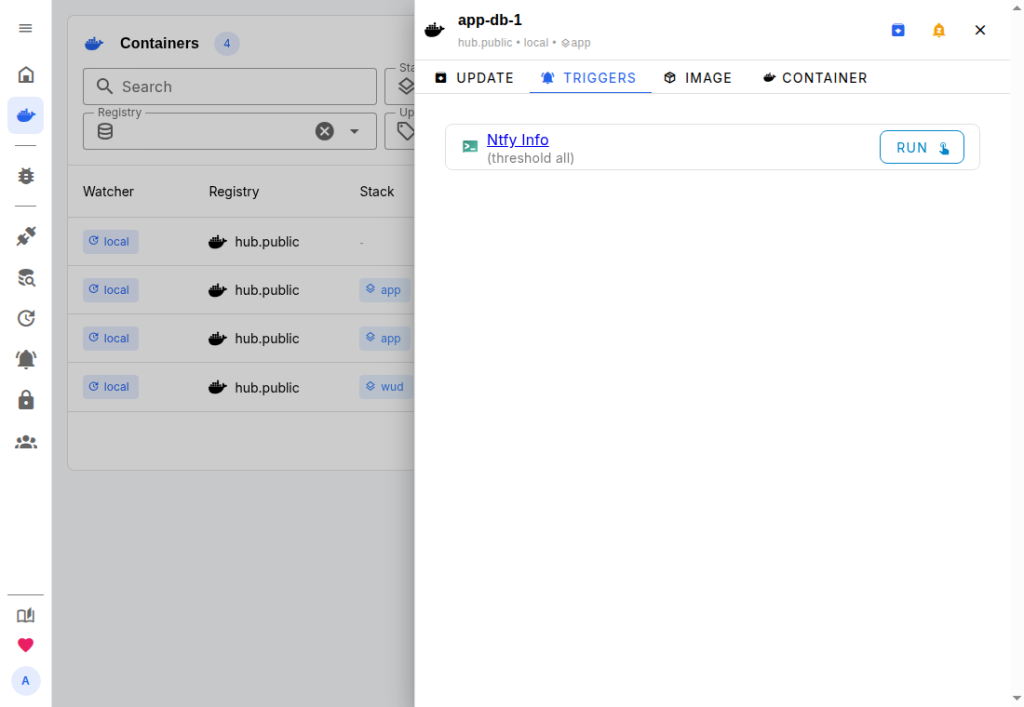Open users group icon in sidebar
Viewport: 1024px width, 707px height.
click(25, 442)
